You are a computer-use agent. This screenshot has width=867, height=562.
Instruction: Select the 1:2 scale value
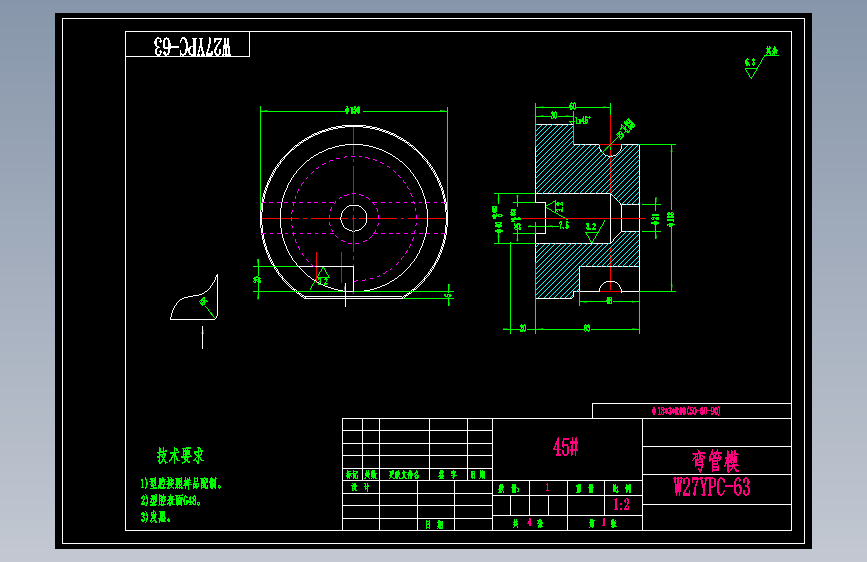pos(621,504)
